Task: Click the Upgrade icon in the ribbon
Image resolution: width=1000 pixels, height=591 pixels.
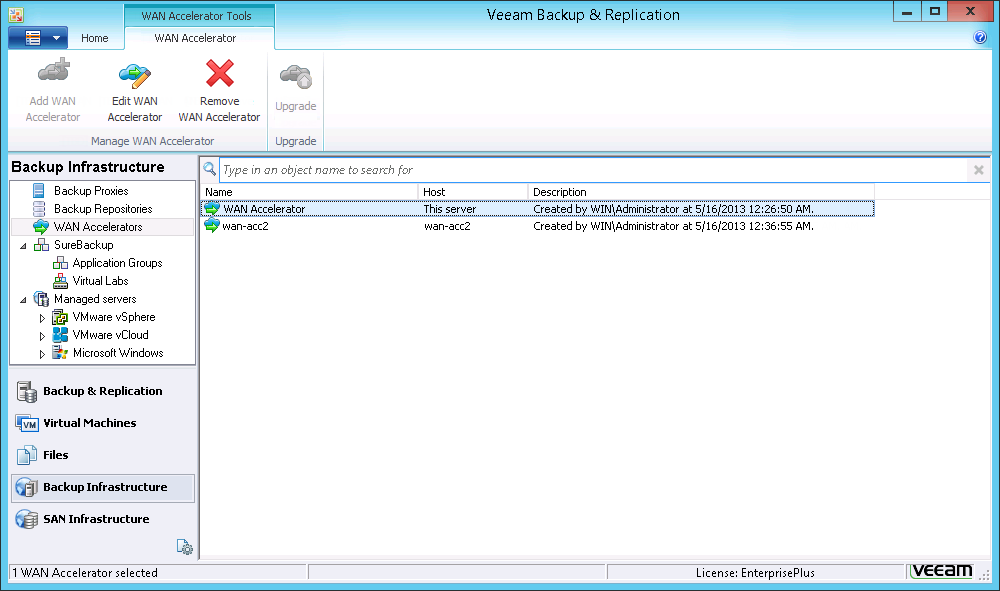Action: [x=295, y=80]
